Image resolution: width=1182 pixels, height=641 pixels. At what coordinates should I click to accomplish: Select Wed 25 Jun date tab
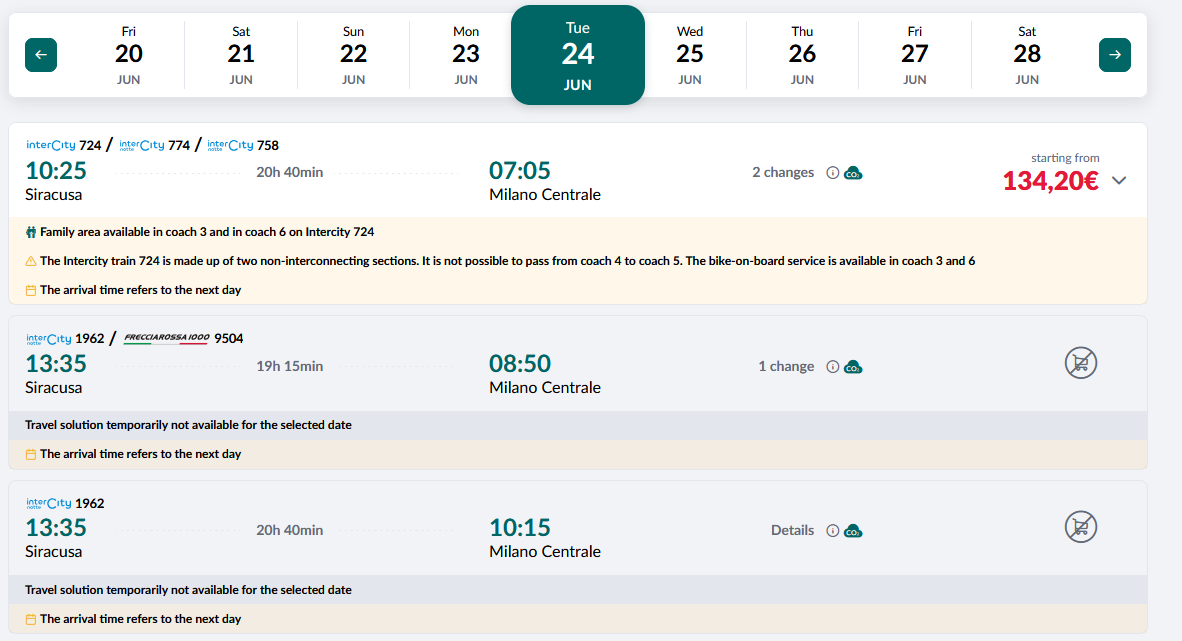coord(689,55)
